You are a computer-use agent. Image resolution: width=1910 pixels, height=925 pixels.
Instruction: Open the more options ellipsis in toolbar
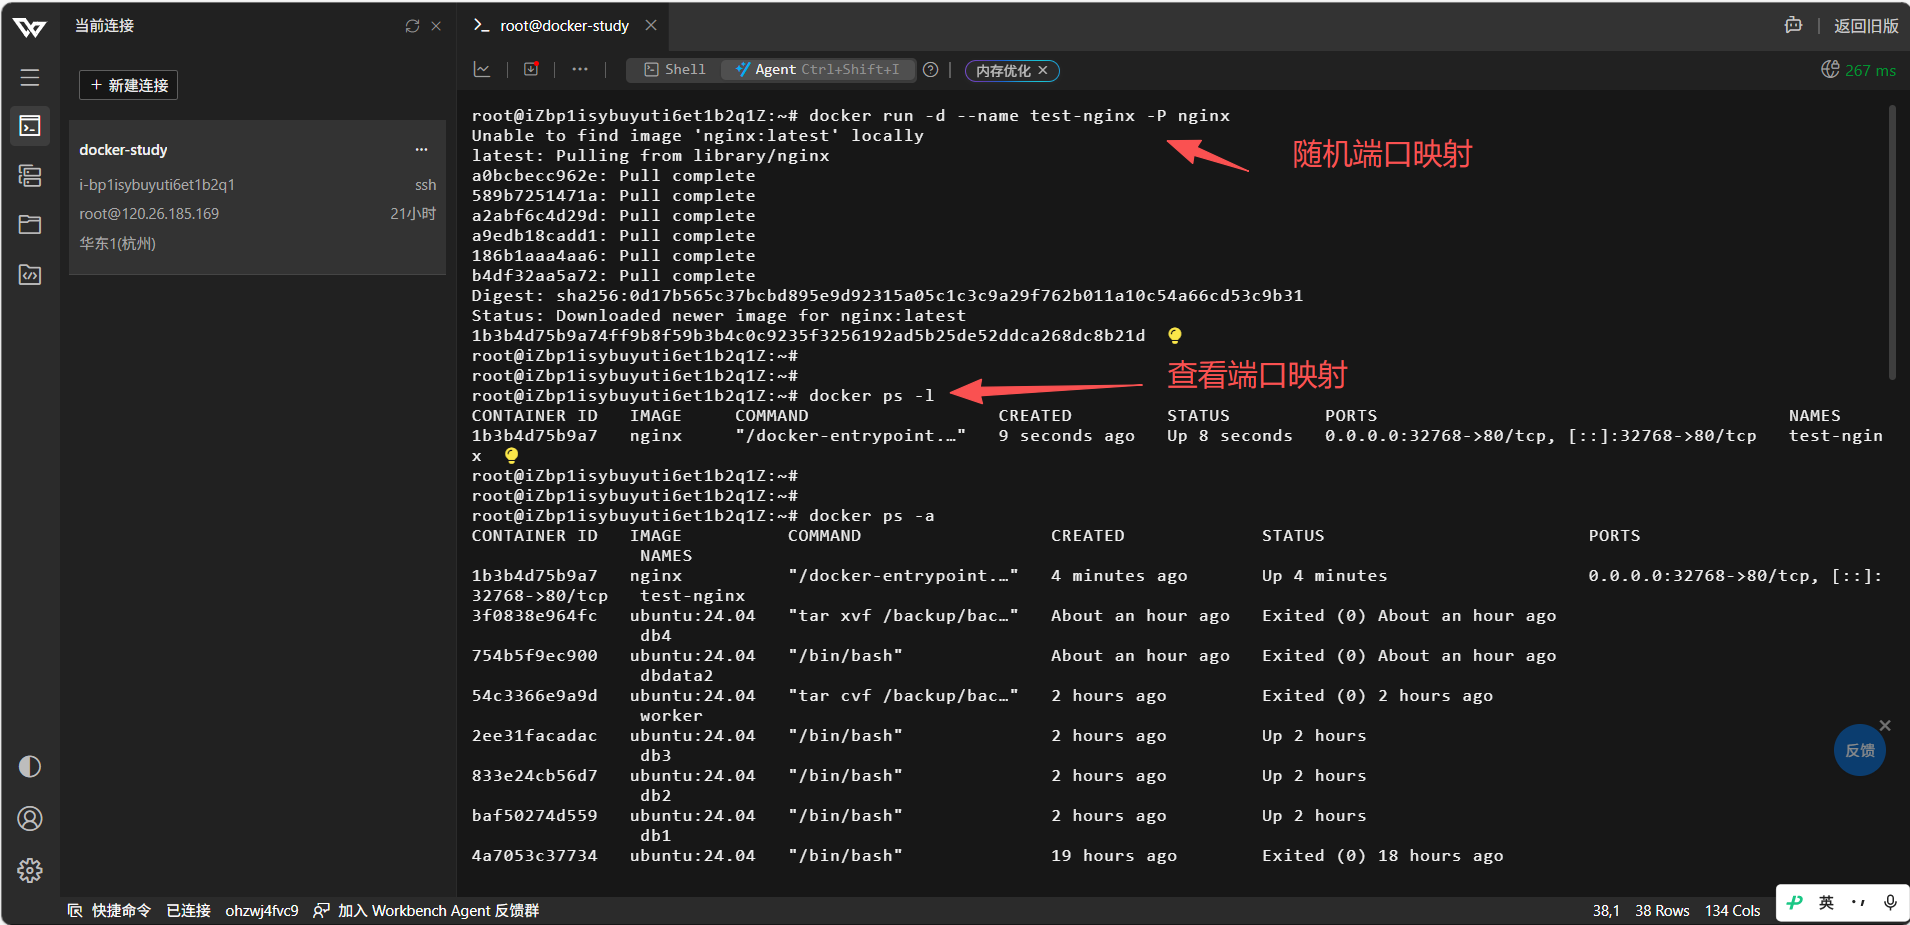[580, 69]
